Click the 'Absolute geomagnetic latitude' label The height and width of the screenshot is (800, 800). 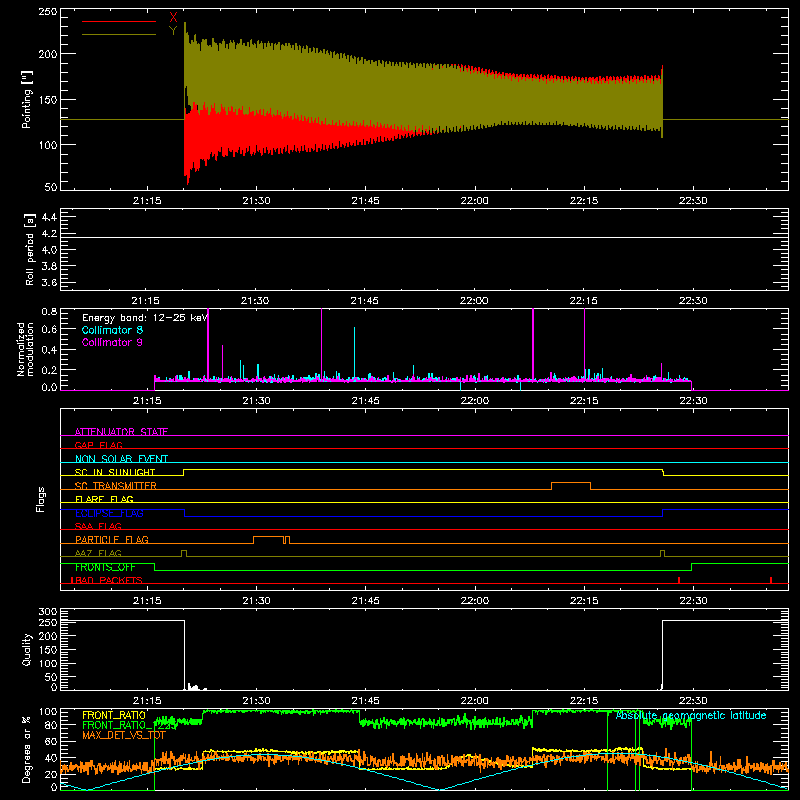click(x=691, y=715)
